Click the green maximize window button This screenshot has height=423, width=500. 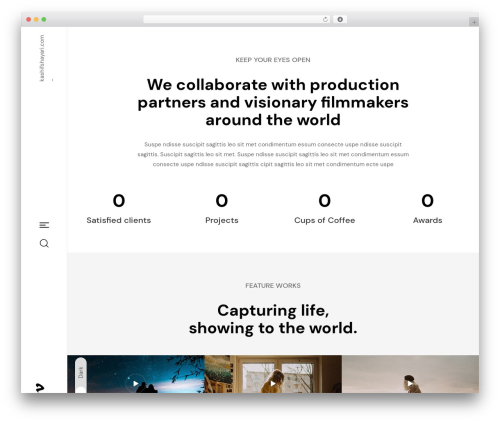pos(44,20)
